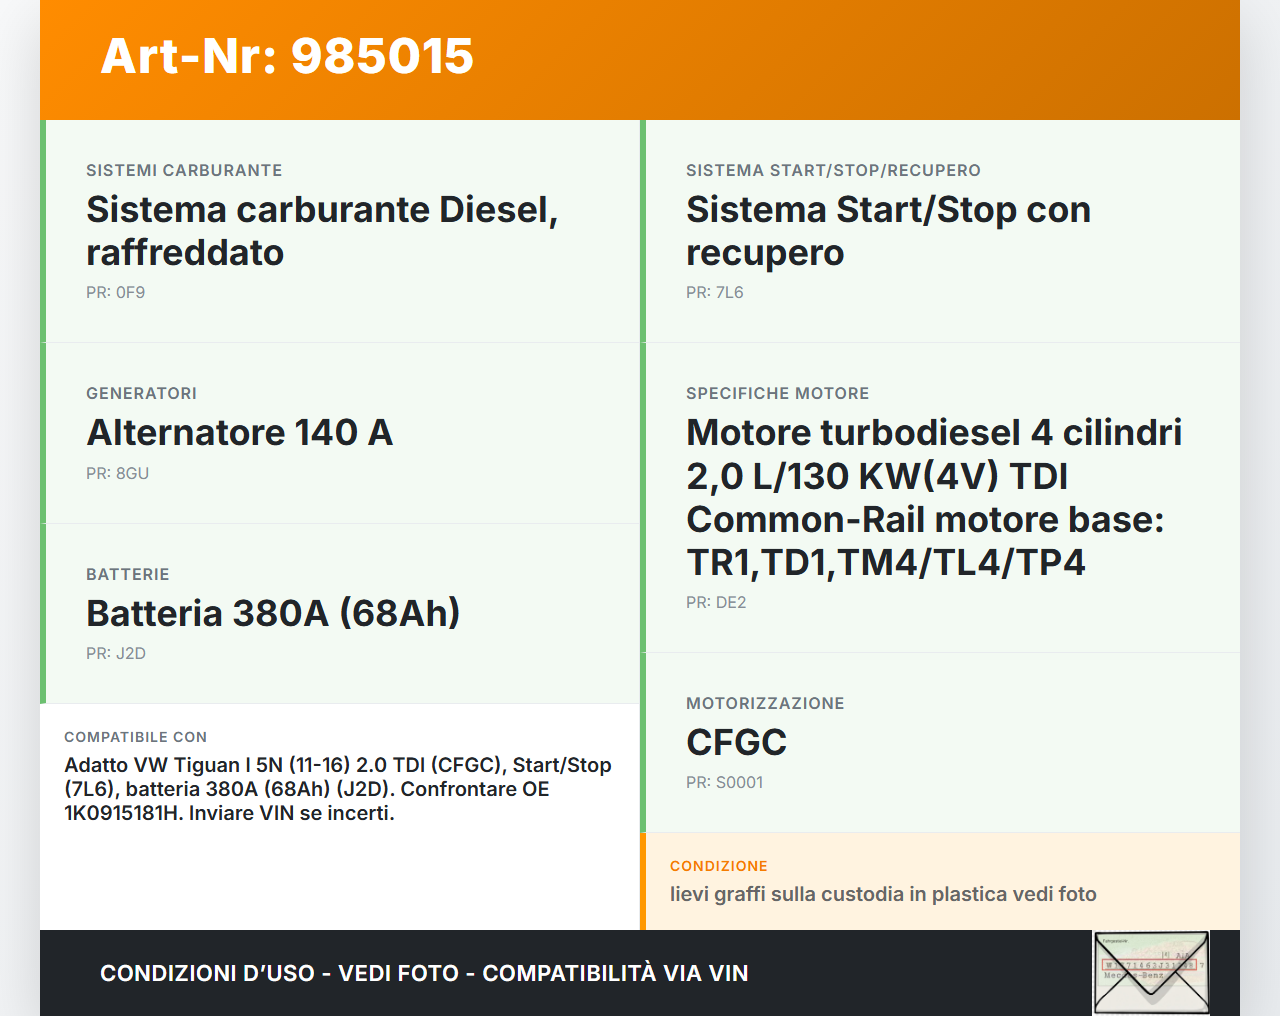Select the 'Alternatore 140 A' heading
The height and width of the screenshot is (1017, 1280).
pyautogui.click(x=240, y=432)
